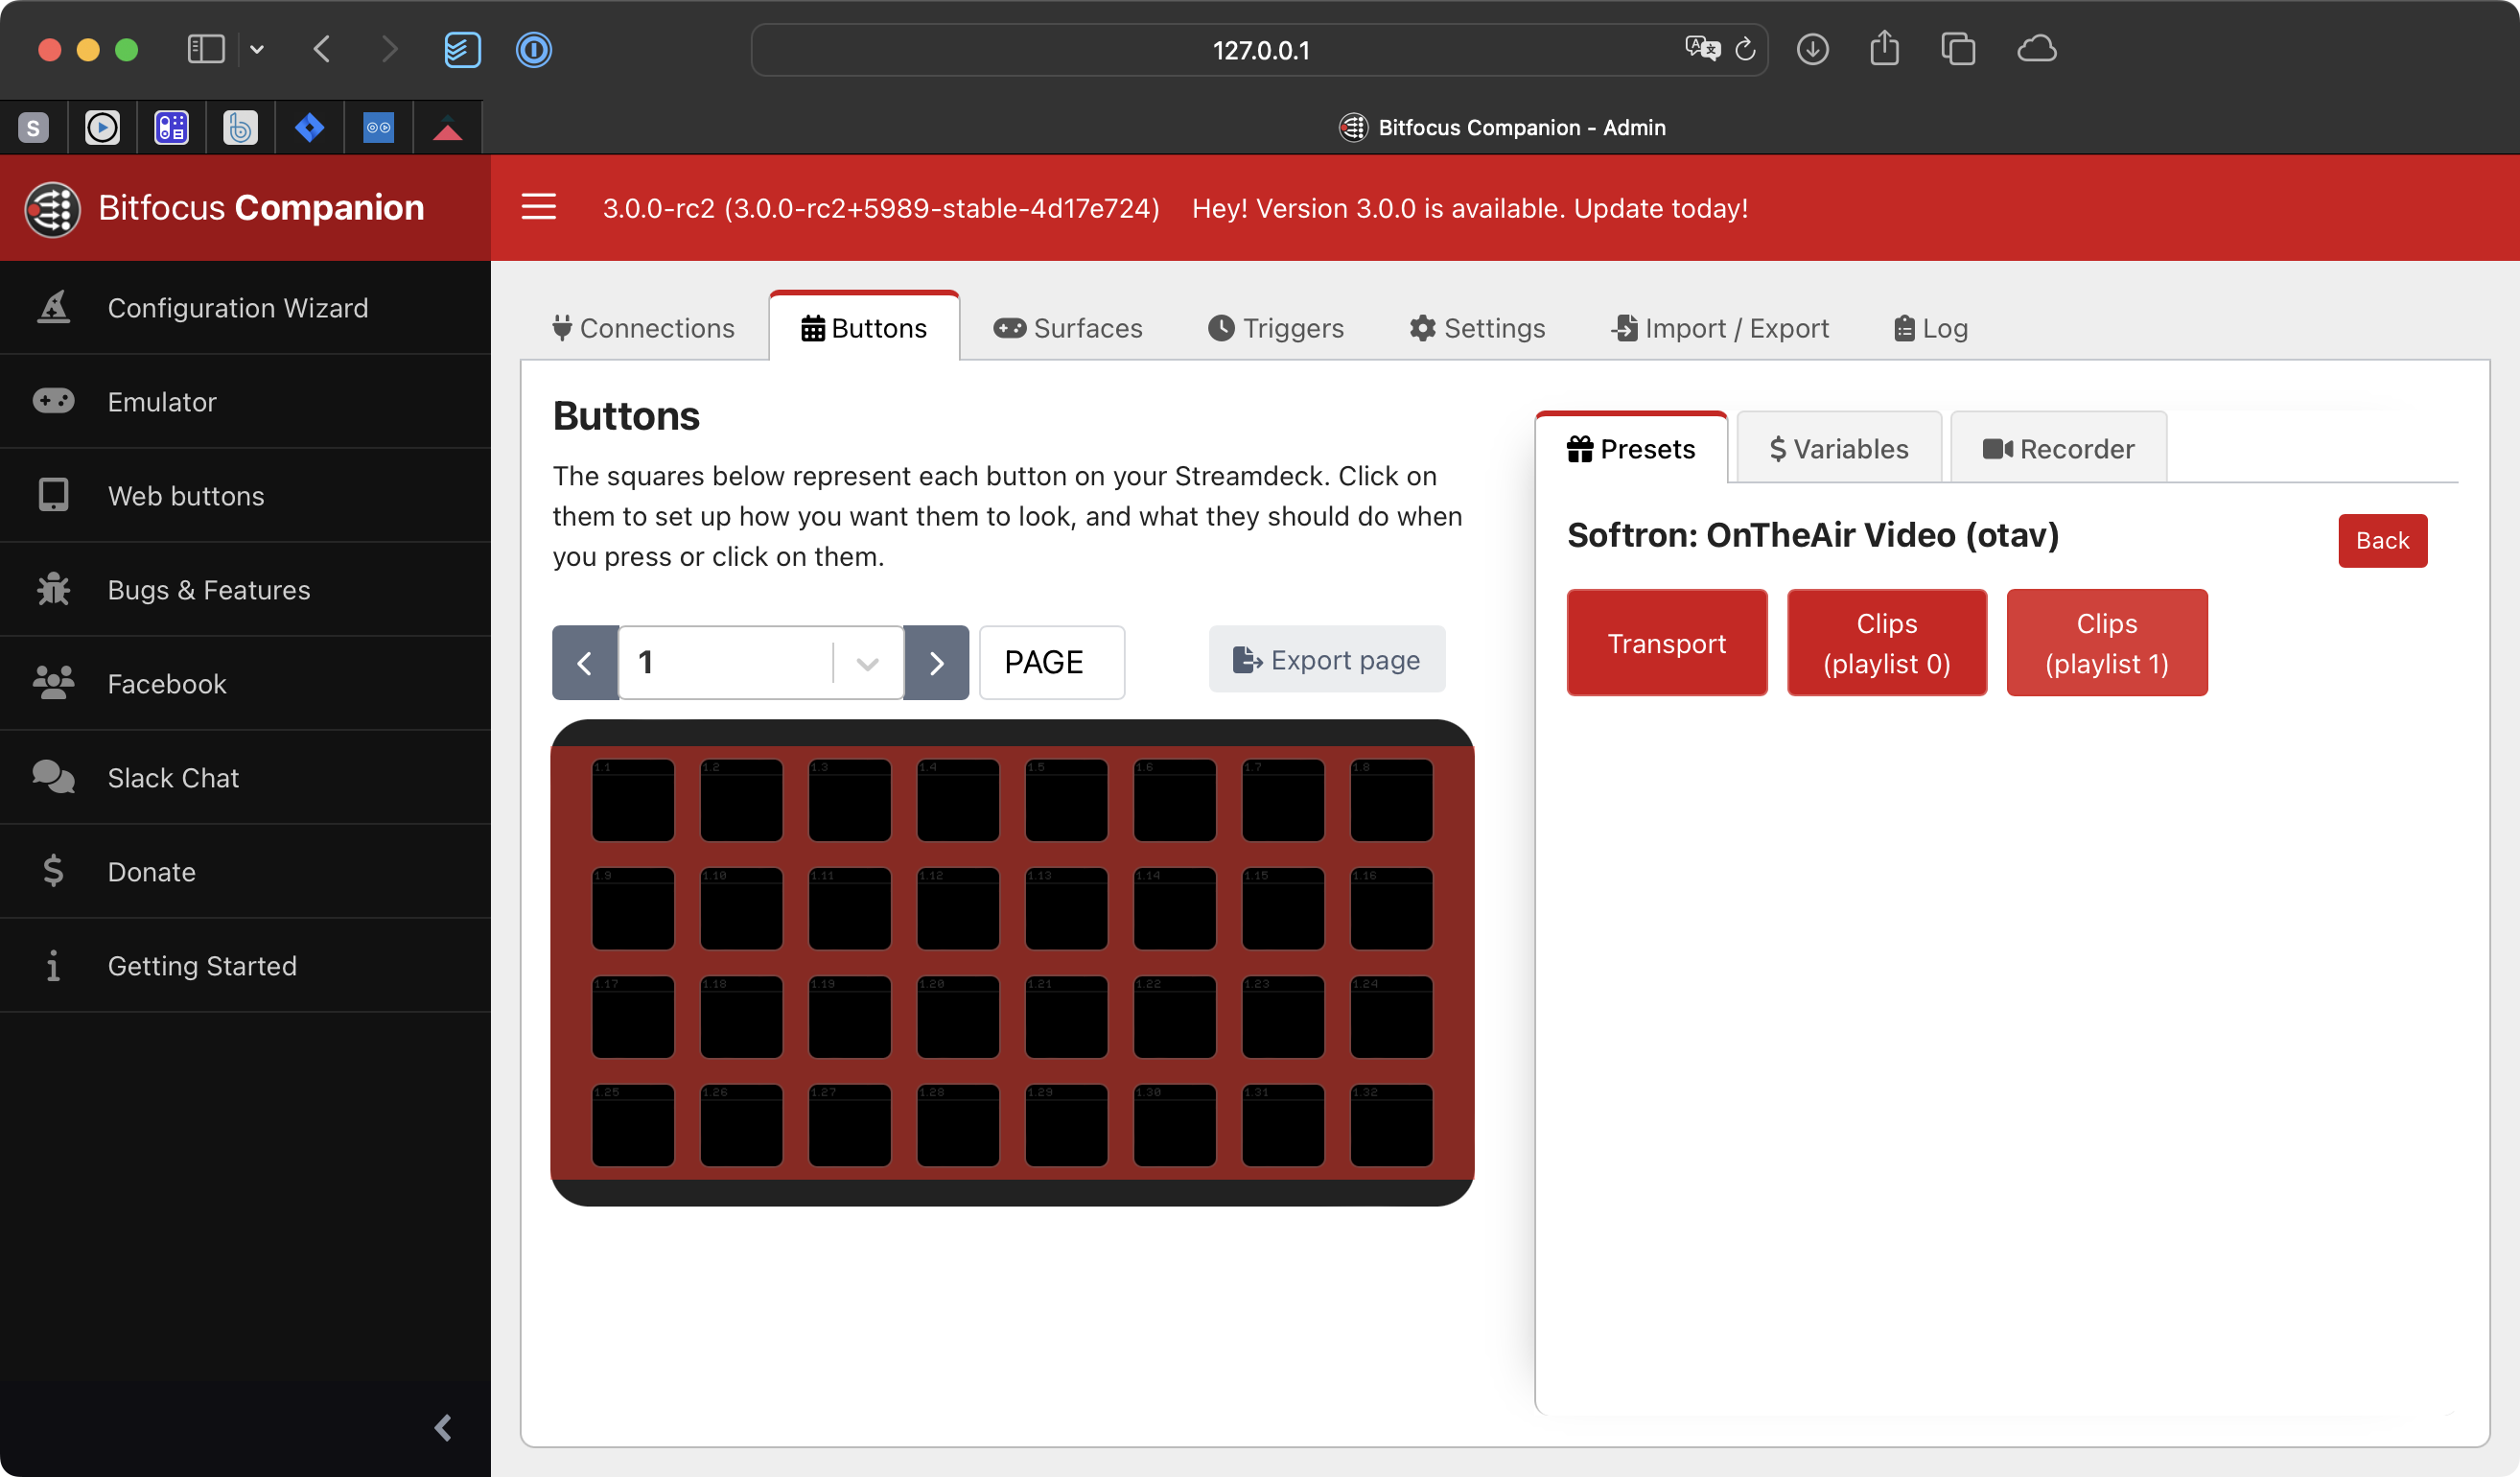Open Safari downloads
The image size is (2520, 1477).
(1812, 49)
